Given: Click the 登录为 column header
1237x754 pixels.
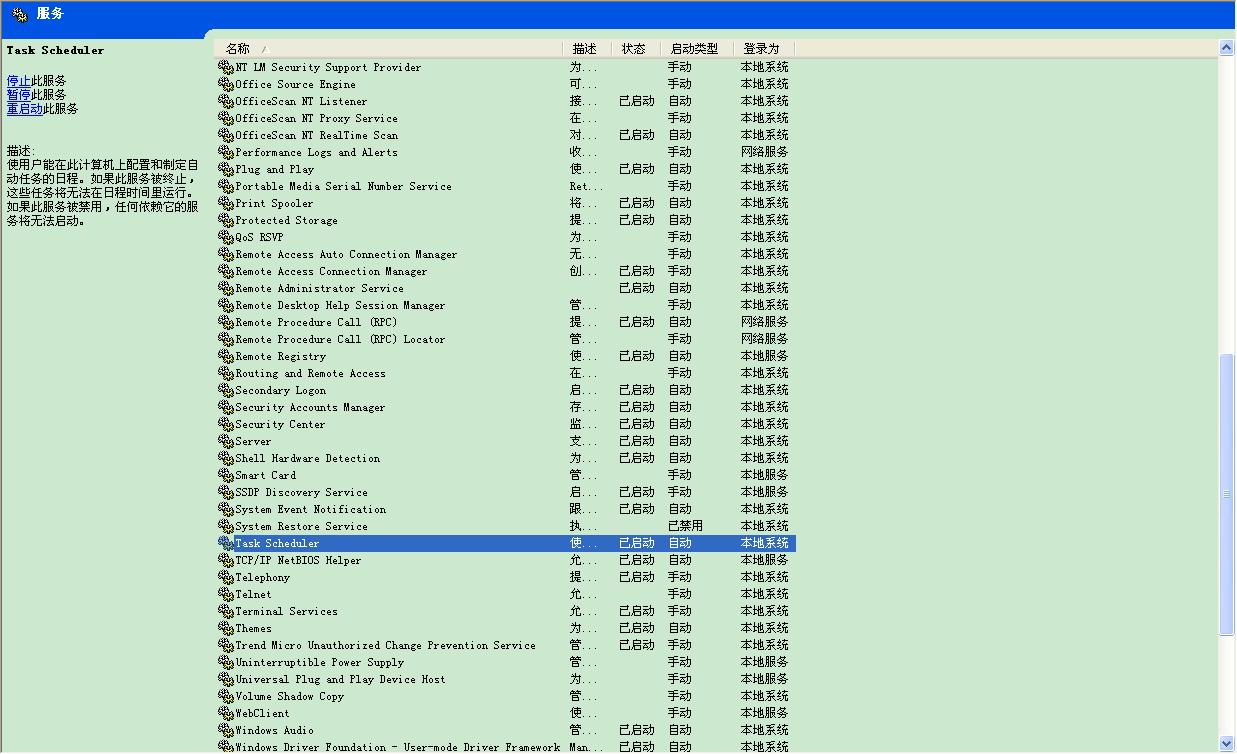Looking at the screenshot, I should (762, 48).
